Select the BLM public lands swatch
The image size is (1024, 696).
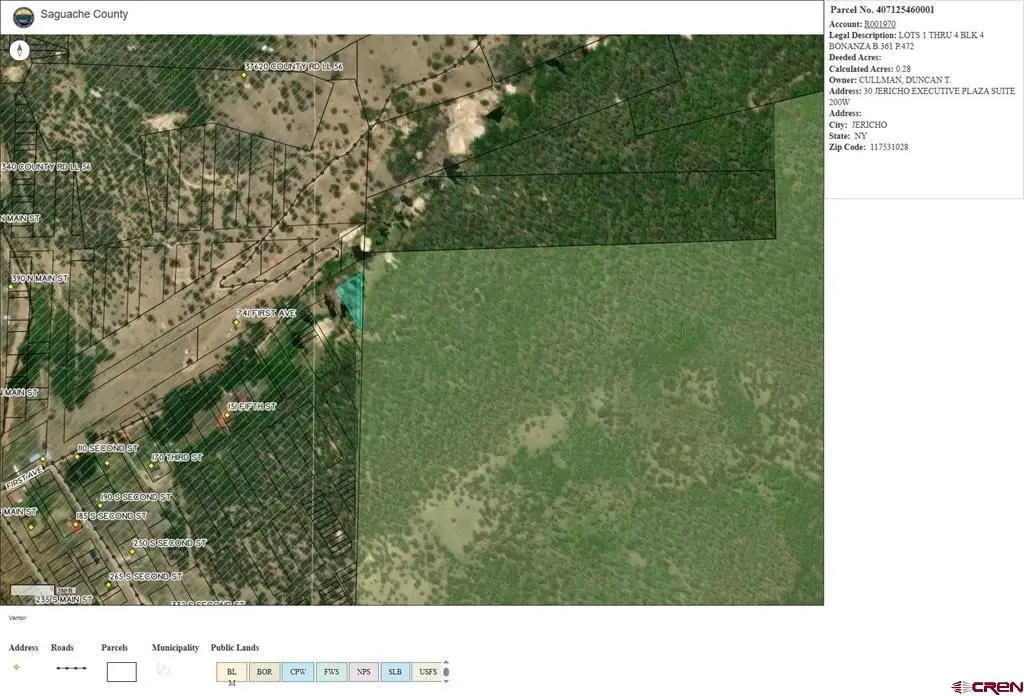click(232, 672)
